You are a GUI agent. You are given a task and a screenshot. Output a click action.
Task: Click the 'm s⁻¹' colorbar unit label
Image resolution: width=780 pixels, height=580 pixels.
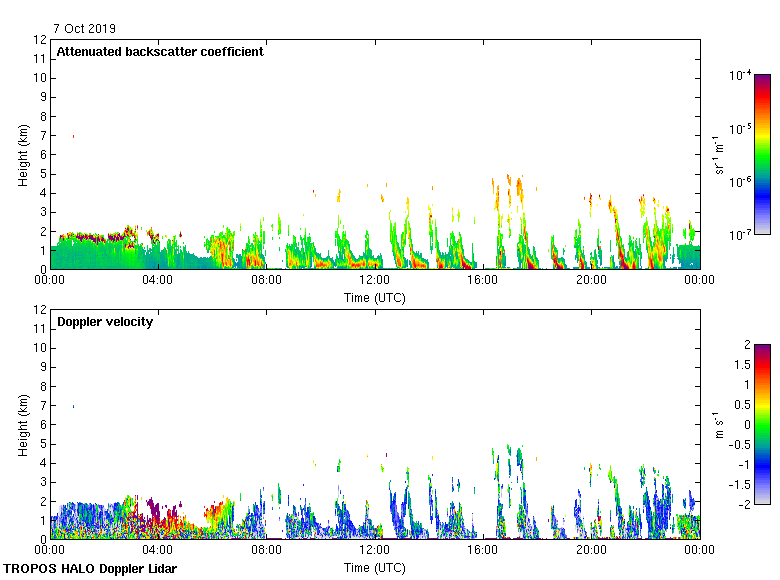pos(720,424)
